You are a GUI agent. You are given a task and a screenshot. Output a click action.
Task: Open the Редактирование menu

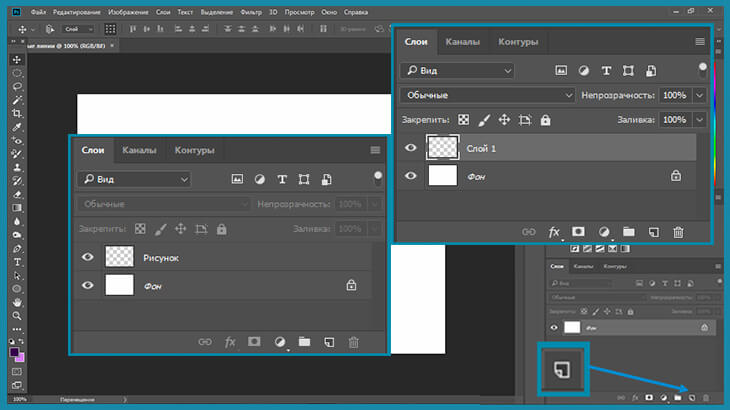pos(77,12)
